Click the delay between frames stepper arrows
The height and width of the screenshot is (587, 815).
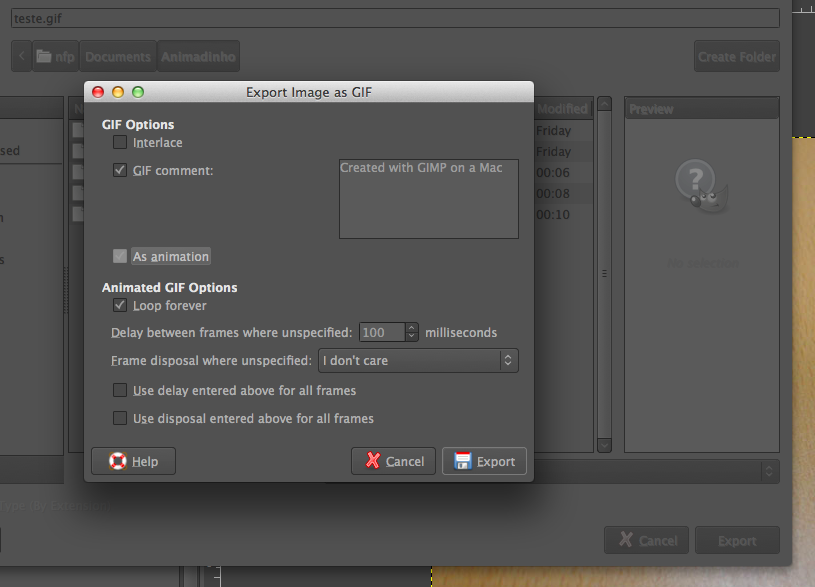pyautogui.click(x=411, y=332)
